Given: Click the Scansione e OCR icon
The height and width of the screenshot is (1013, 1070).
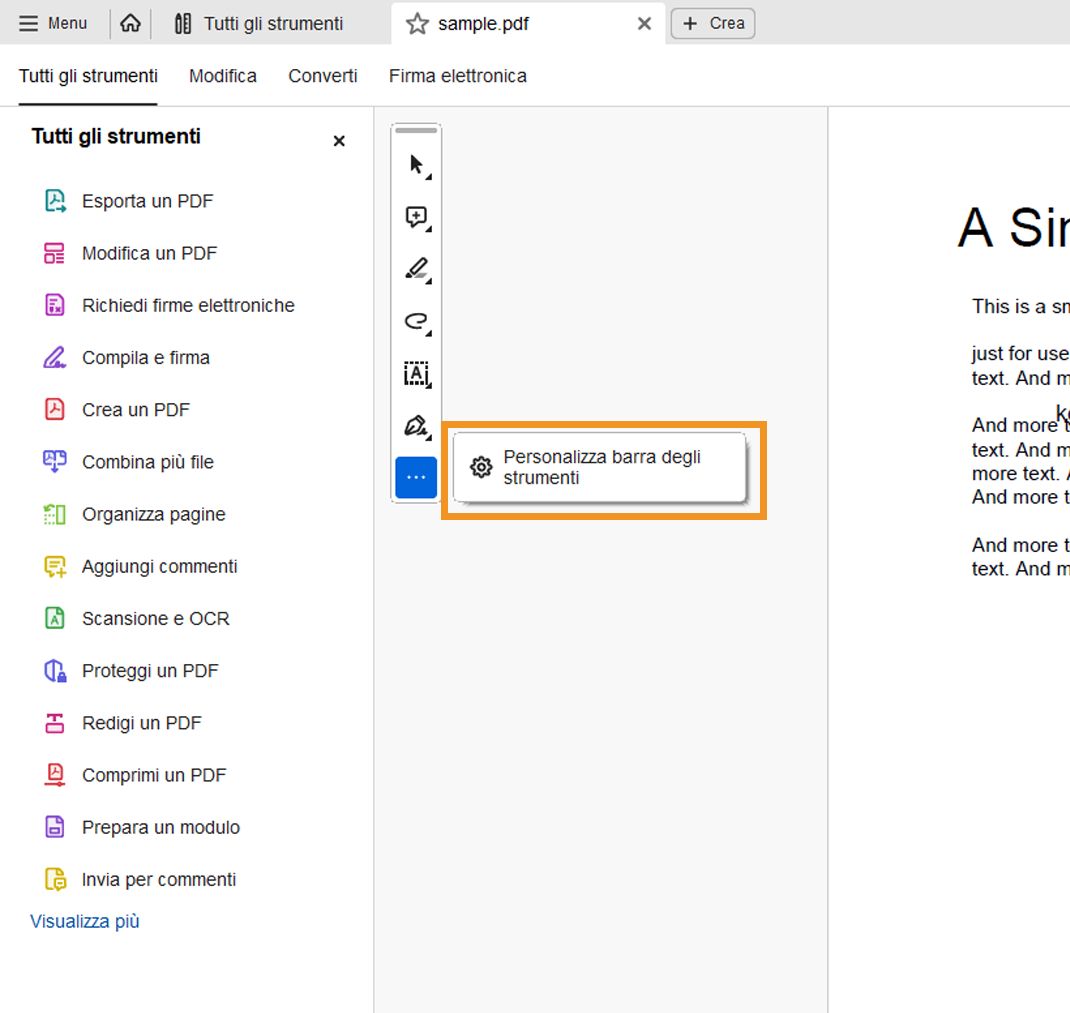Looking at the screenshot, I should pos(55,618).
